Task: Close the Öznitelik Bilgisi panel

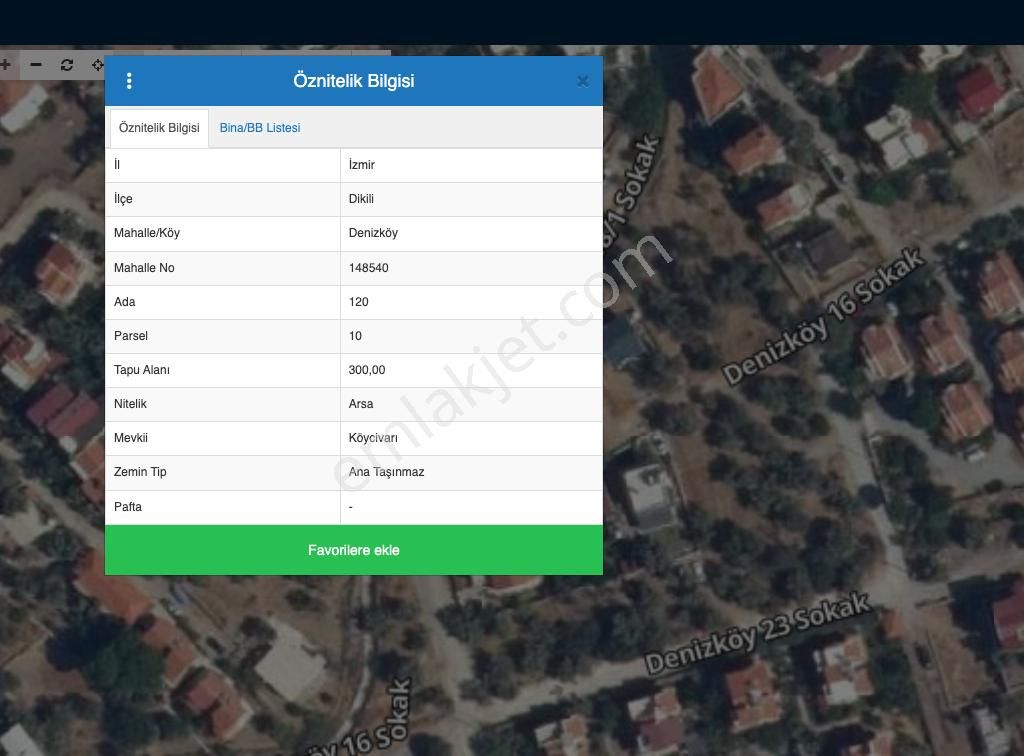Action: pos(582,82)
